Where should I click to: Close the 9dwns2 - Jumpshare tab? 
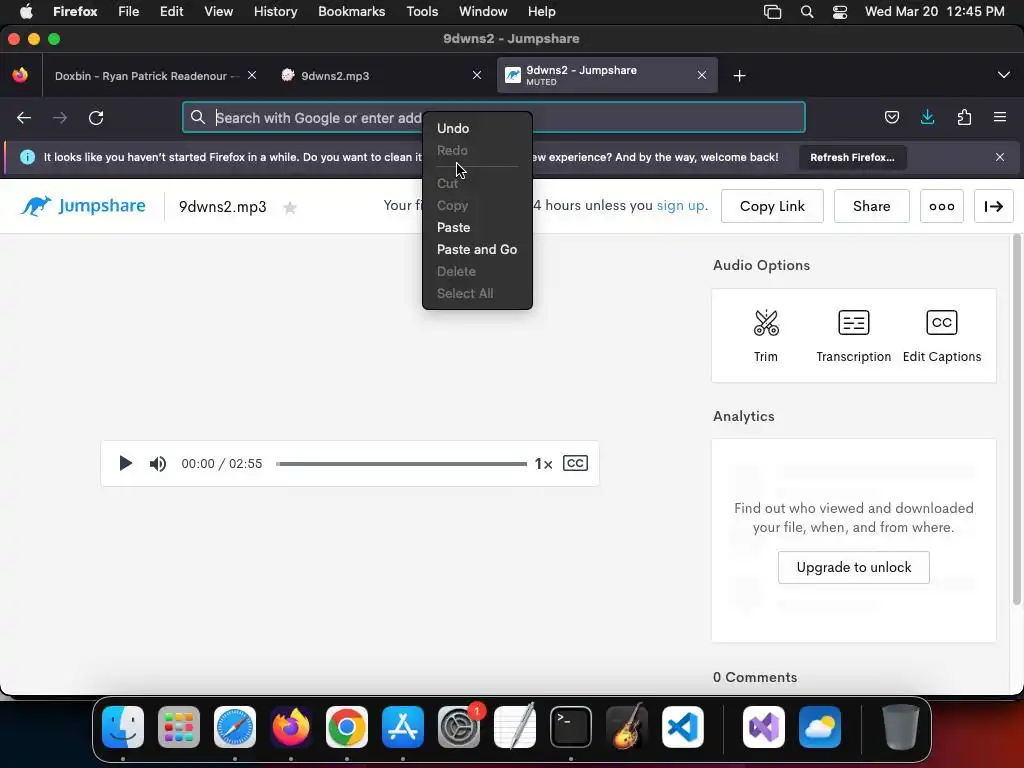click(x=701, y=76)
